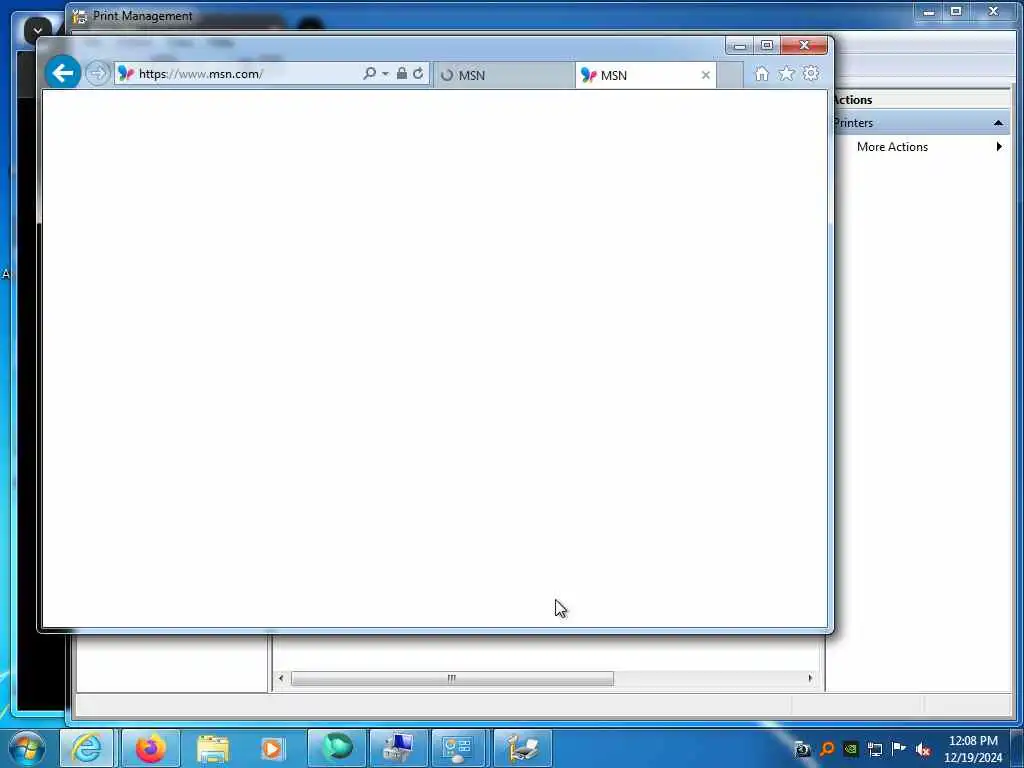This screenshot has width=1024, height=768.
Task: Click the Show desktop strip beside the clock
Action: [x=1017, y=749]
